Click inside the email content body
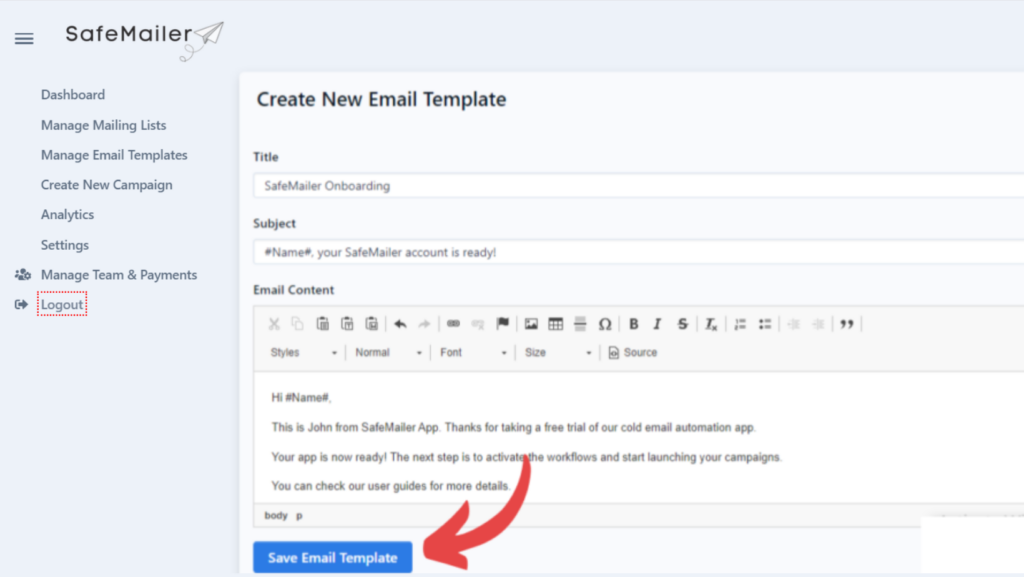Viewport: 1024px width, 577px height. [639, 437]
